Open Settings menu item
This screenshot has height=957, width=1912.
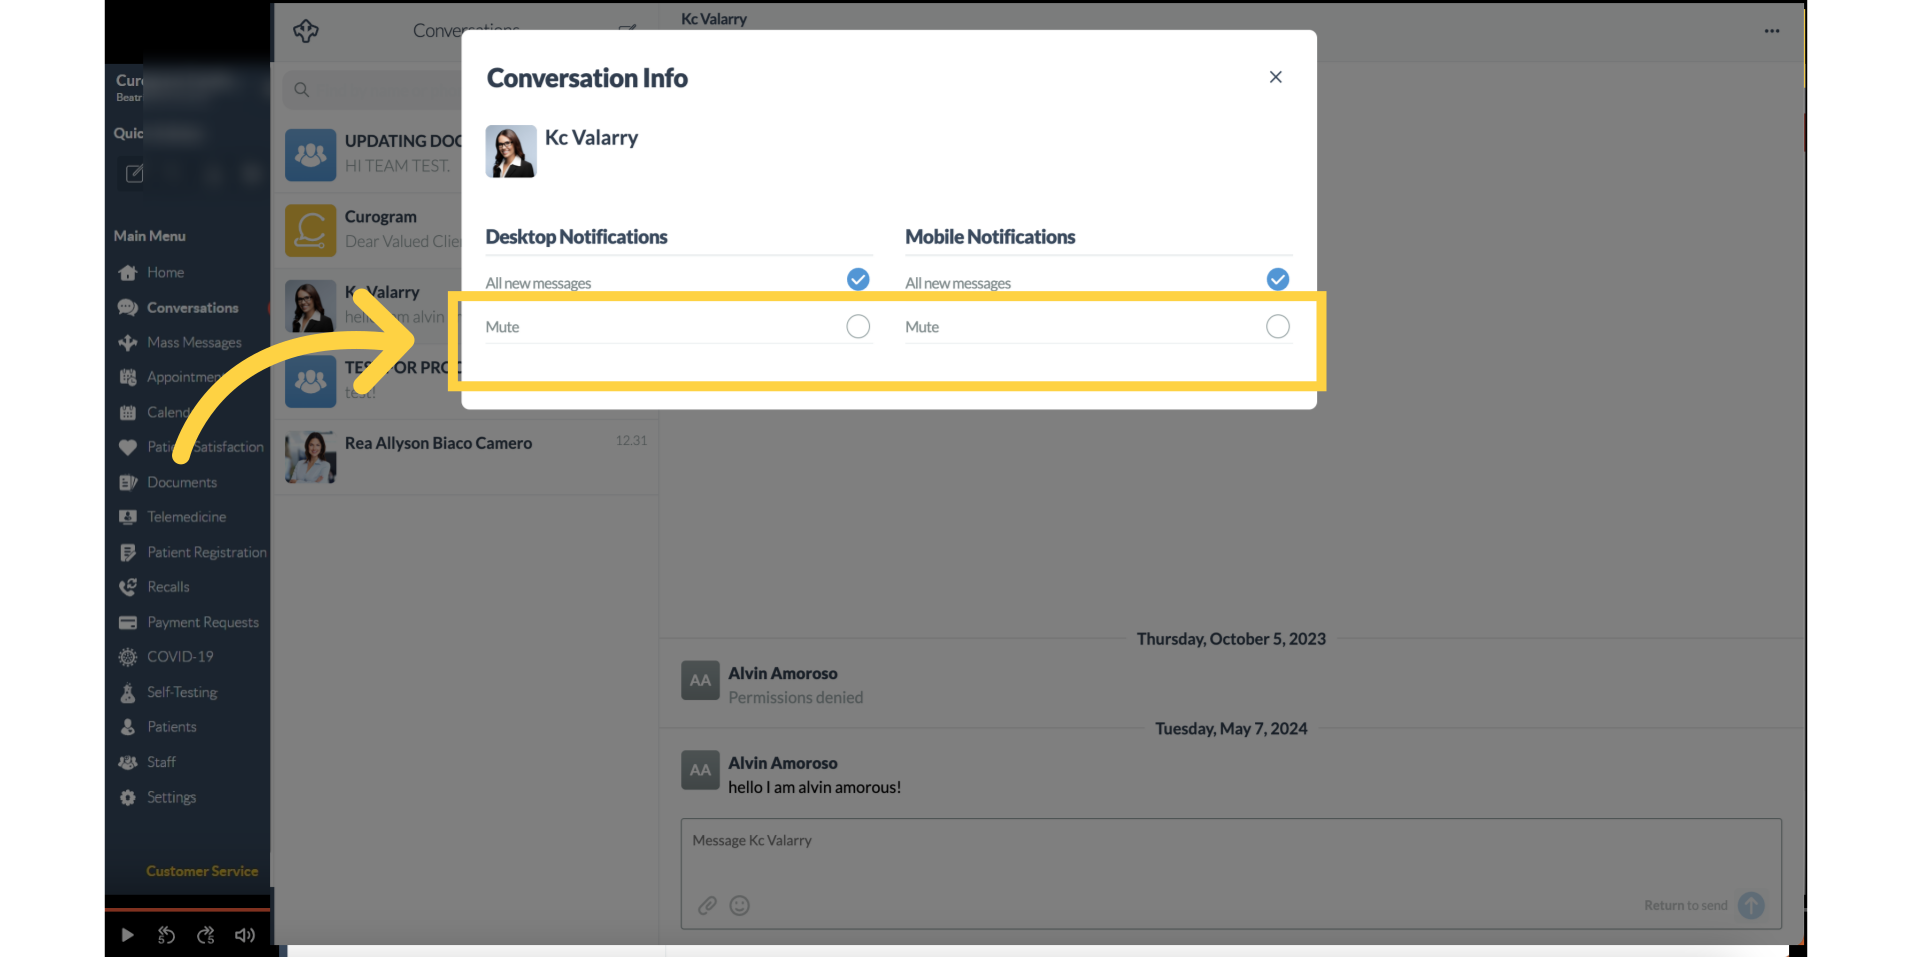click(171, 797)
